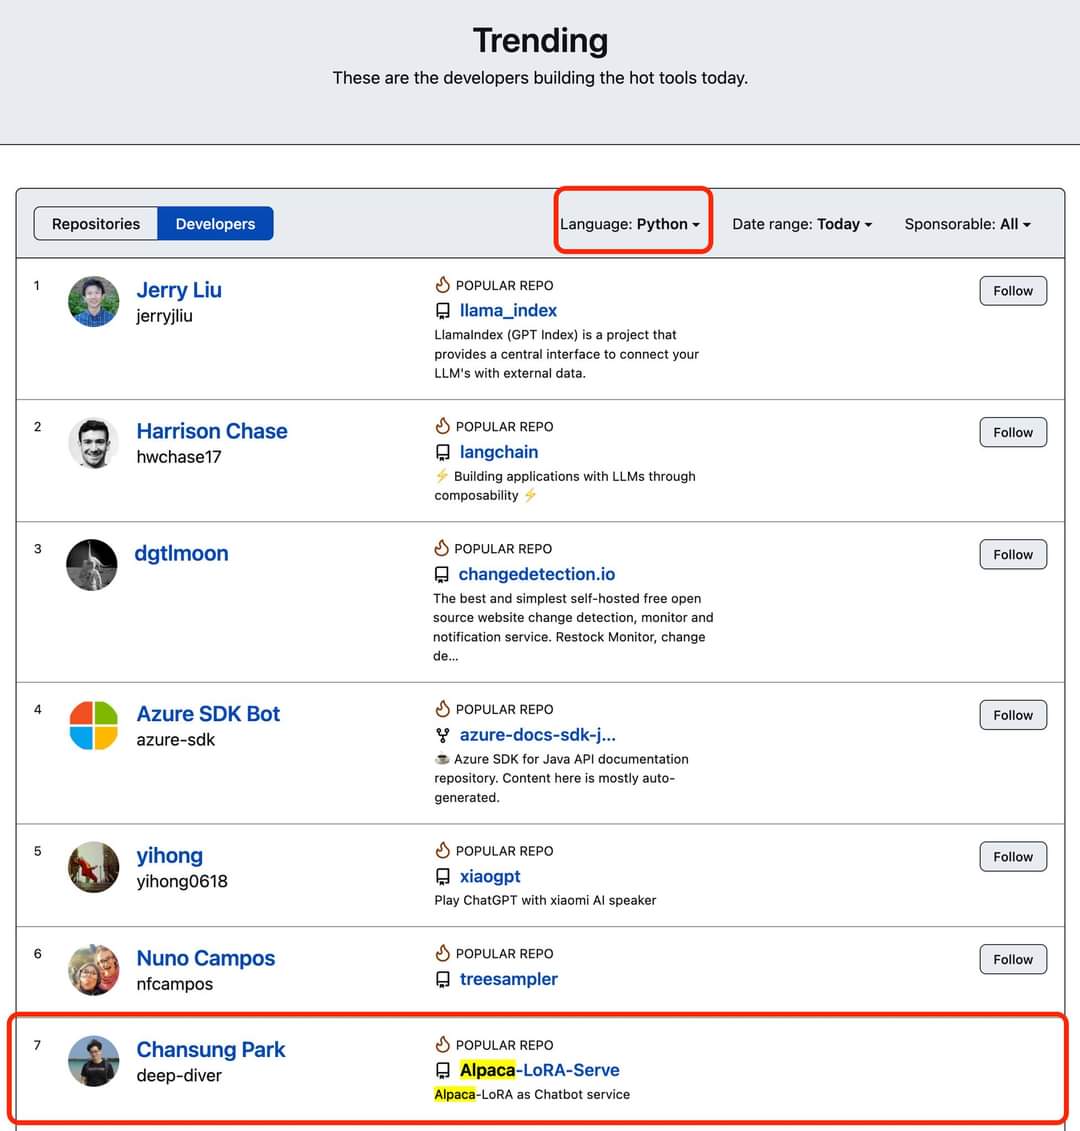Click Harrison Chase's avatar photo
The width and height of the screenshot is (1080, 1131).
pos(93,443)
